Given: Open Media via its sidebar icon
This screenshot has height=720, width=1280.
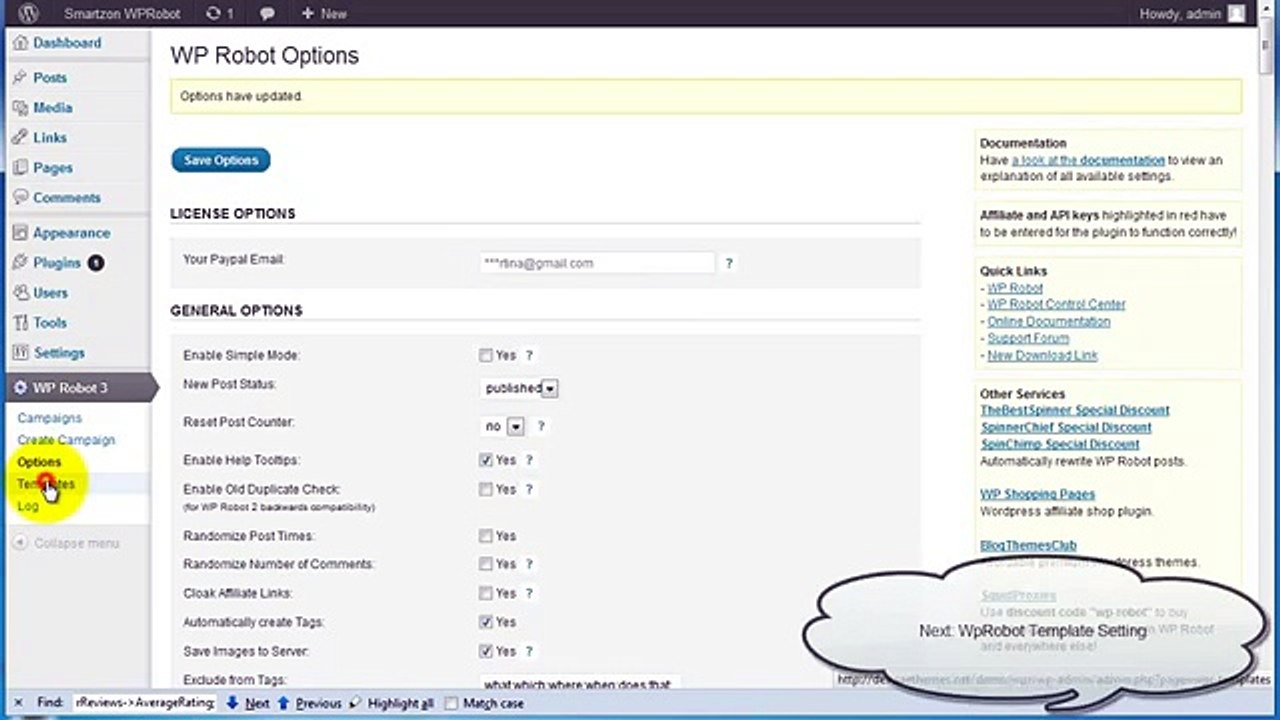Looking at the screenshot, I should tap(20, 107).
